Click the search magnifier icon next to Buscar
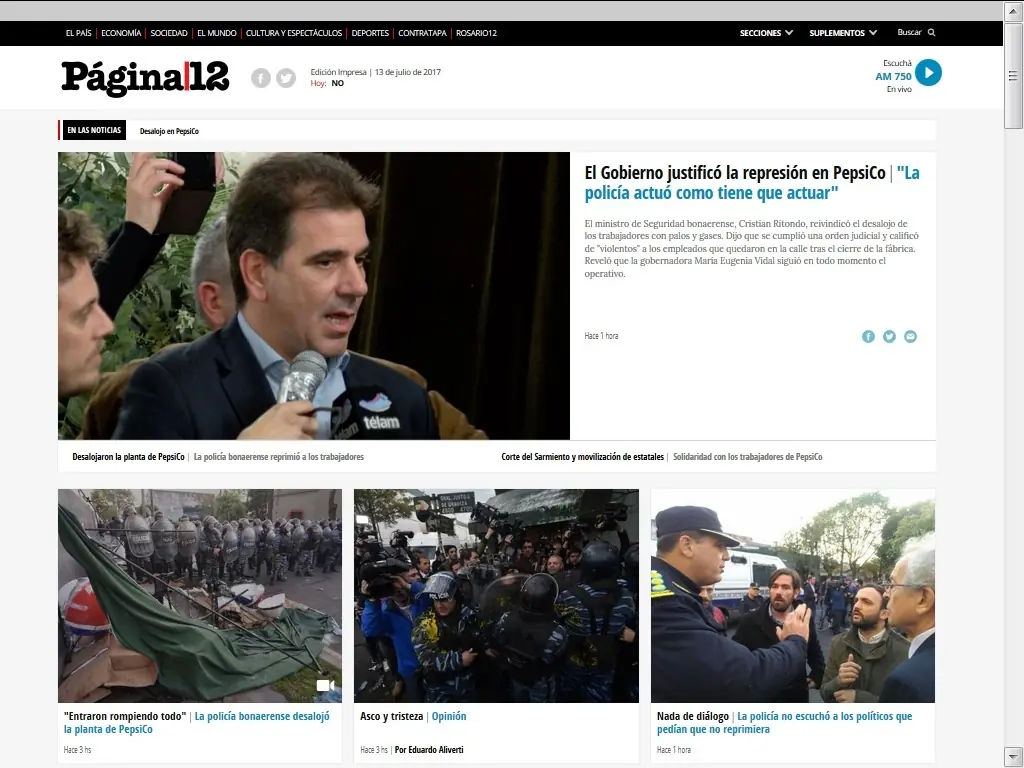The height and width of the screenshot is (768, 1024). click(x=931, y=33)
